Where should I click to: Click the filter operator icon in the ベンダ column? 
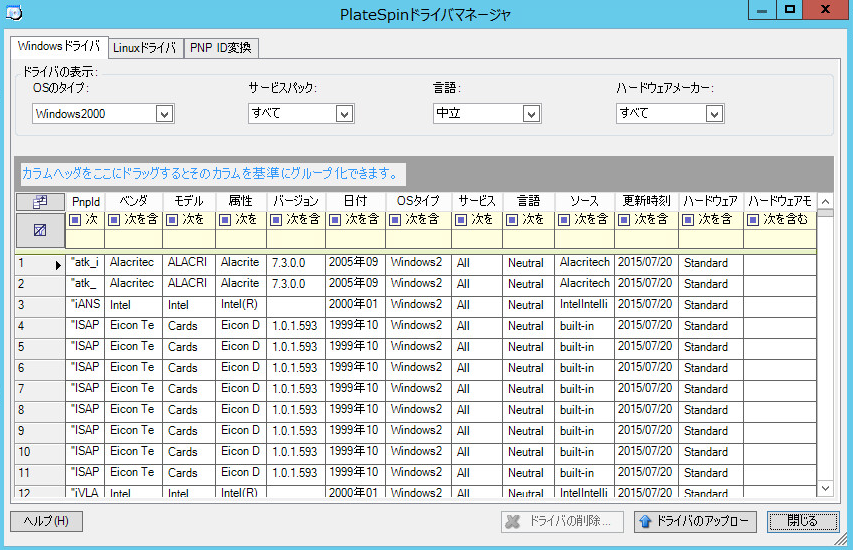point(115,219)
